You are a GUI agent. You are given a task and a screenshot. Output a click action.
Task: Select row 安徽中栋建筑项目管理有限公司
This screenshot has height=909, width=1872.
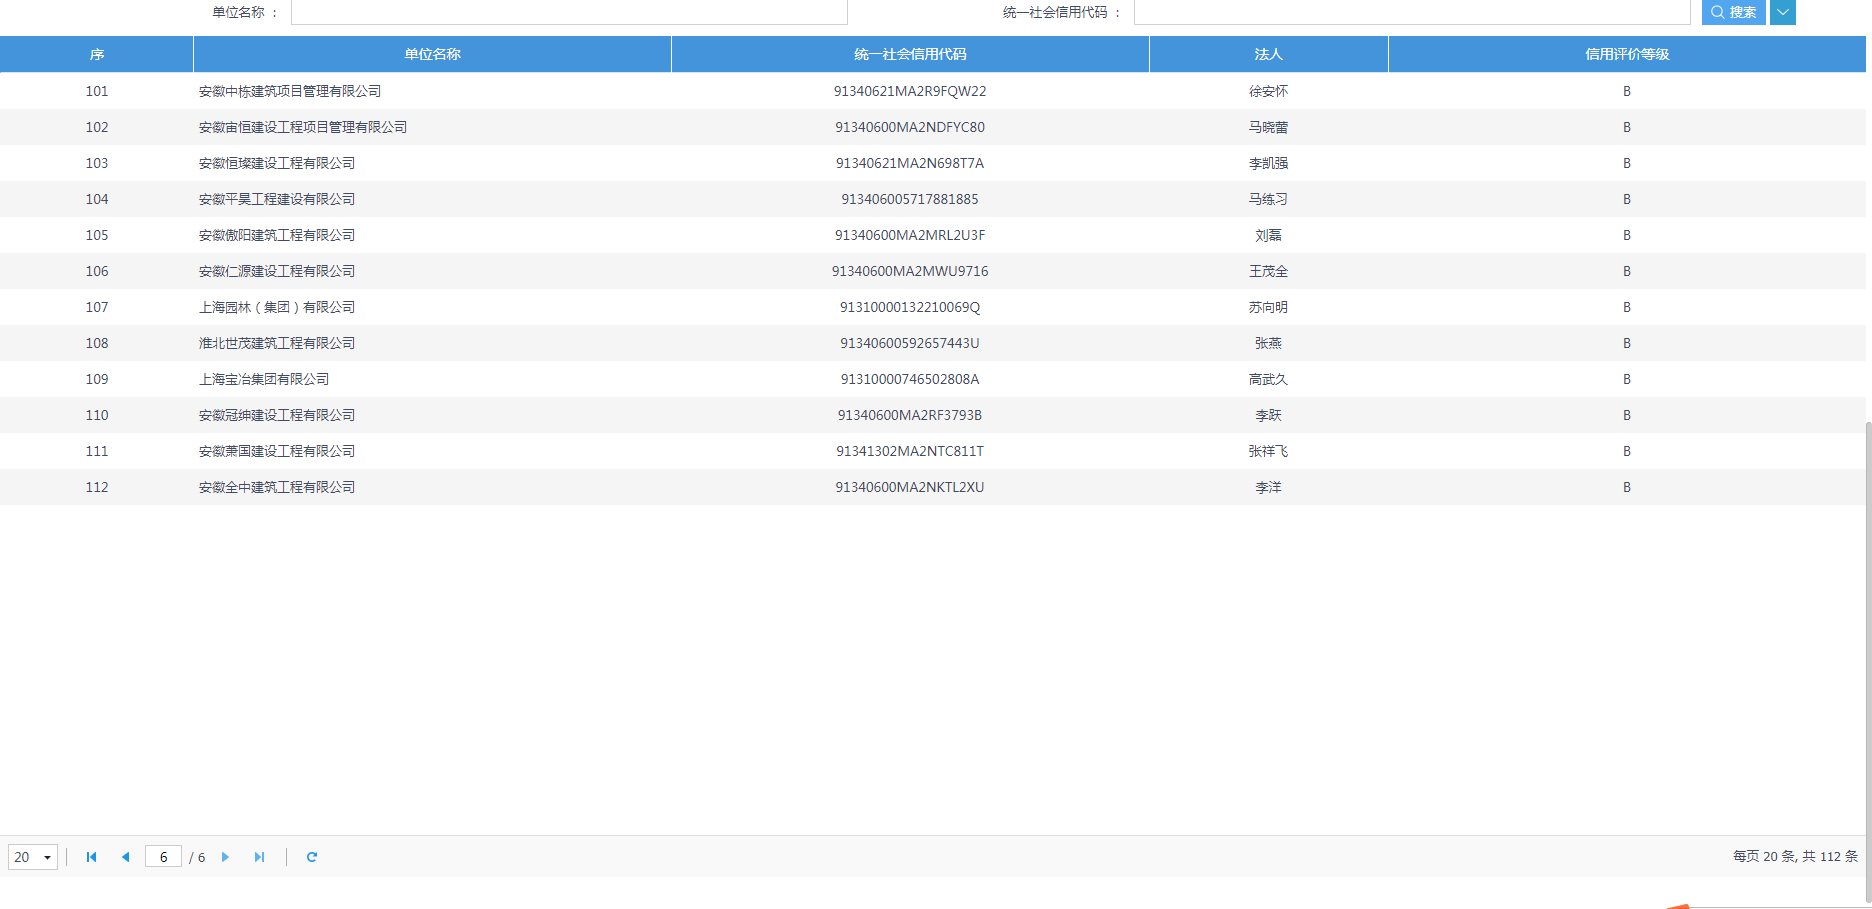(290, 91)
